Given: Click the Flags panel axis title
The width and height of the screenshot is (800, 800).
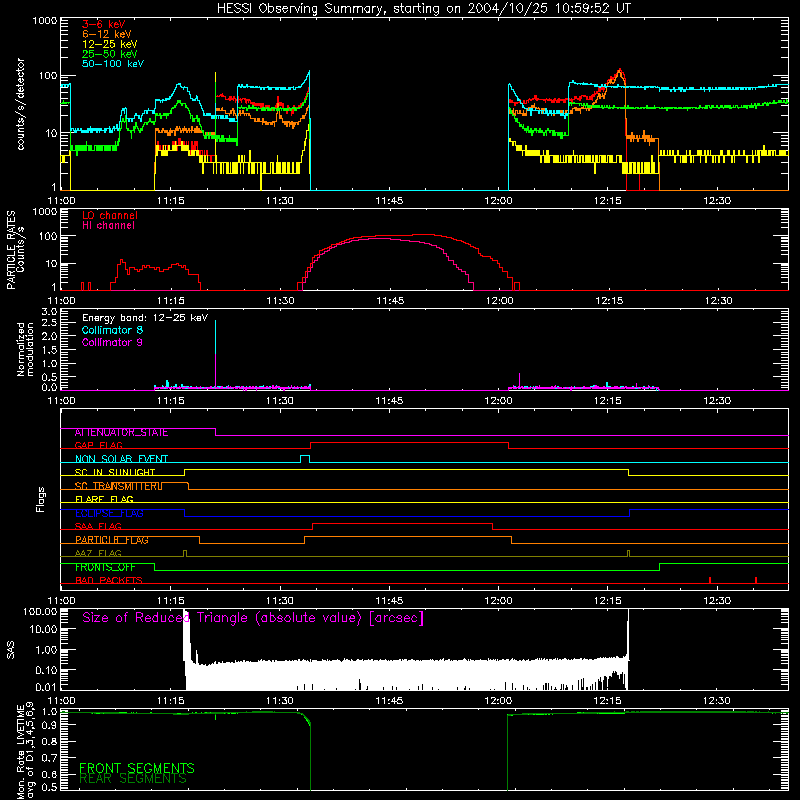Looking at the screenshot, I should point(41,499).
